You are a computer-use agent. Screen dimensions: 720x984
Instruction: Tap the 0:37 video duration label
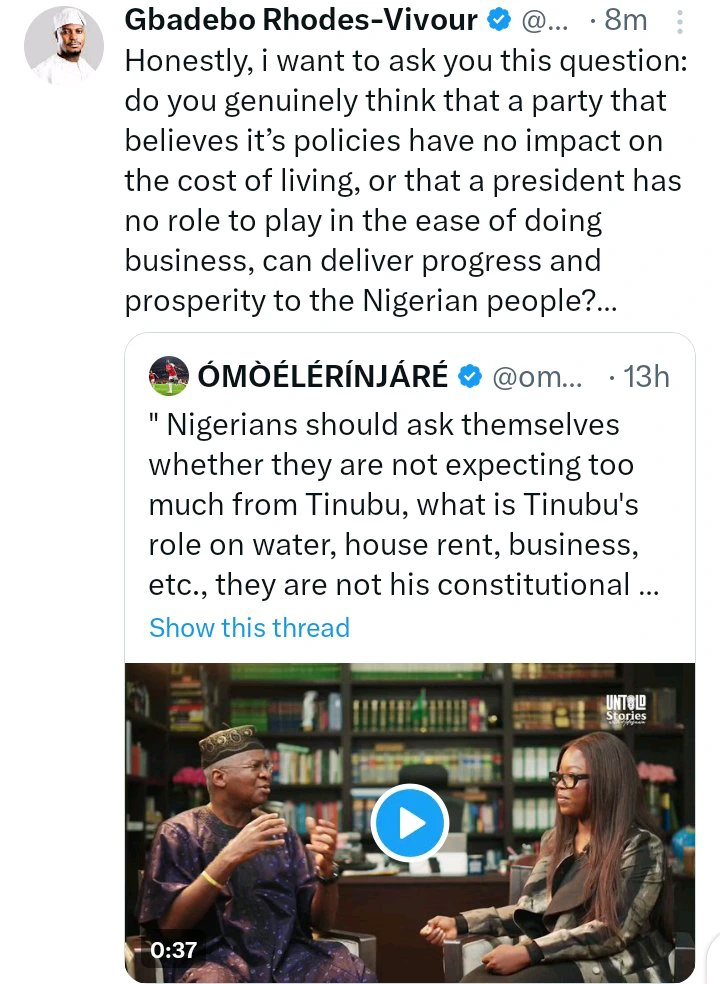point(174,949)
